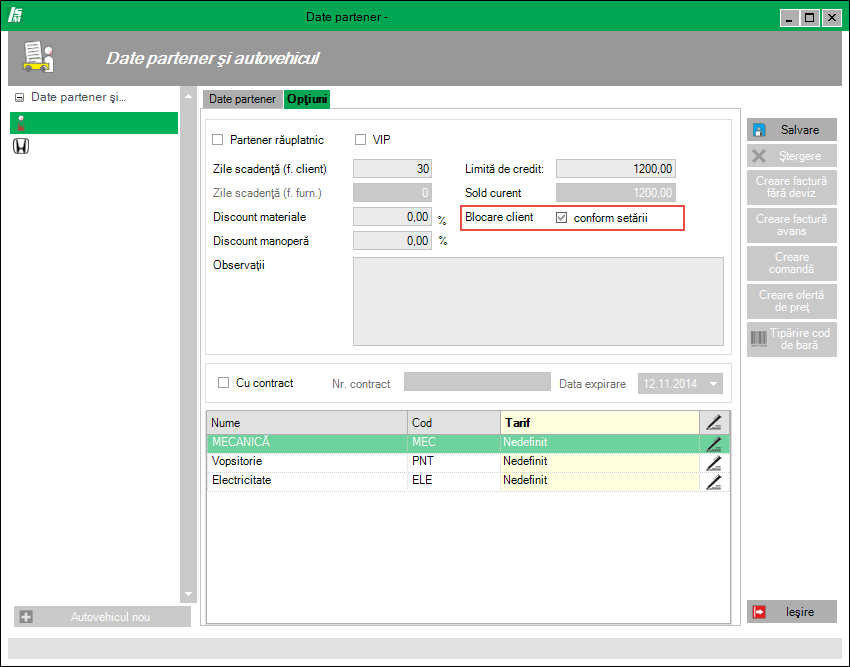
Task: Click the MEC code cell
Action: pyautogui.click(x=454, y=443)
